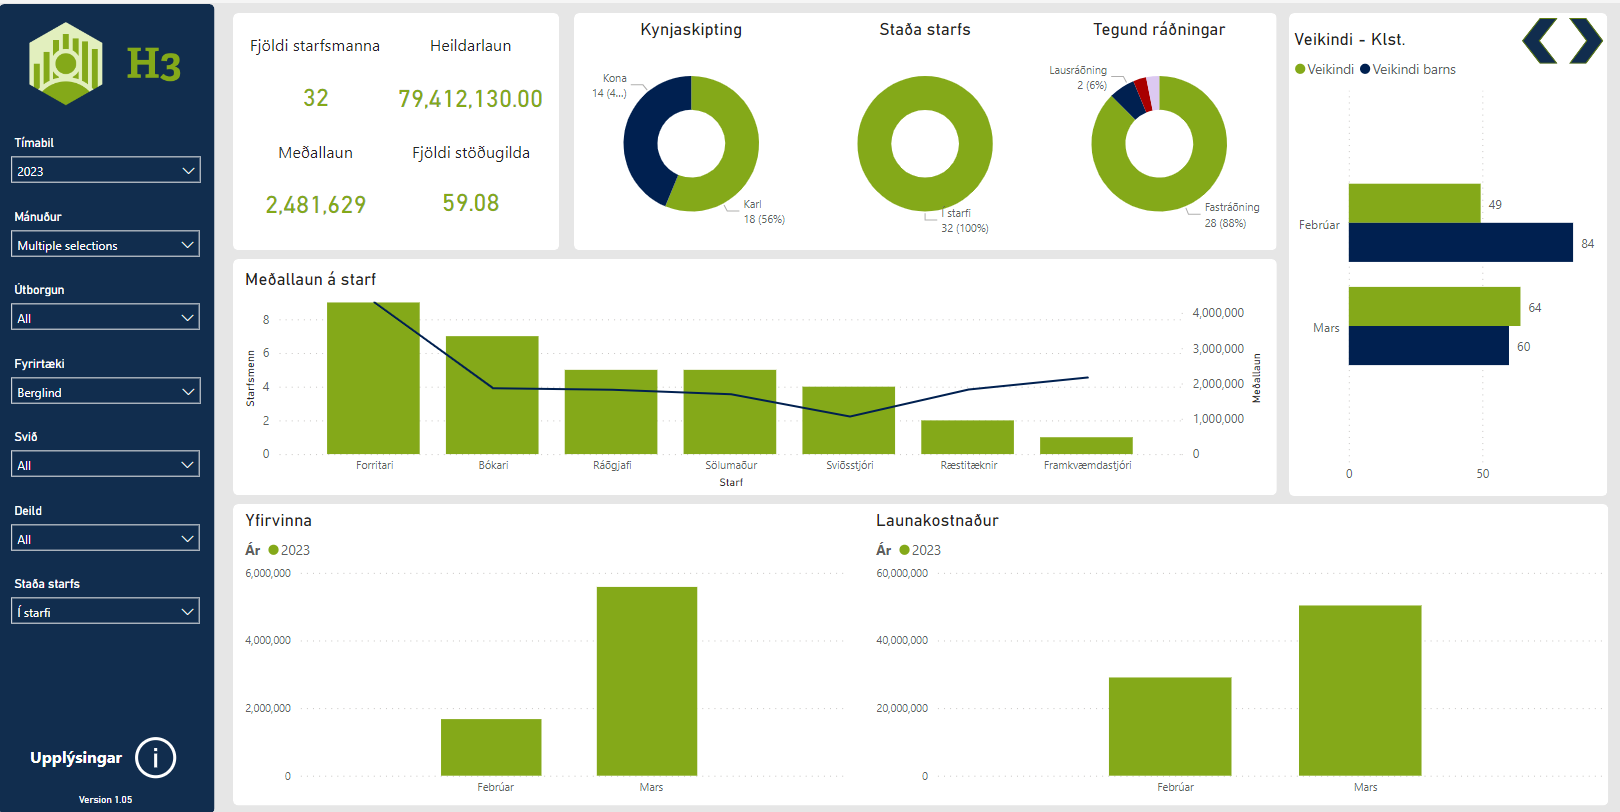Open the Mánuður Multiple selections dropdown
The width and height of the screenshot is (1620, 812).
[106, 245]
